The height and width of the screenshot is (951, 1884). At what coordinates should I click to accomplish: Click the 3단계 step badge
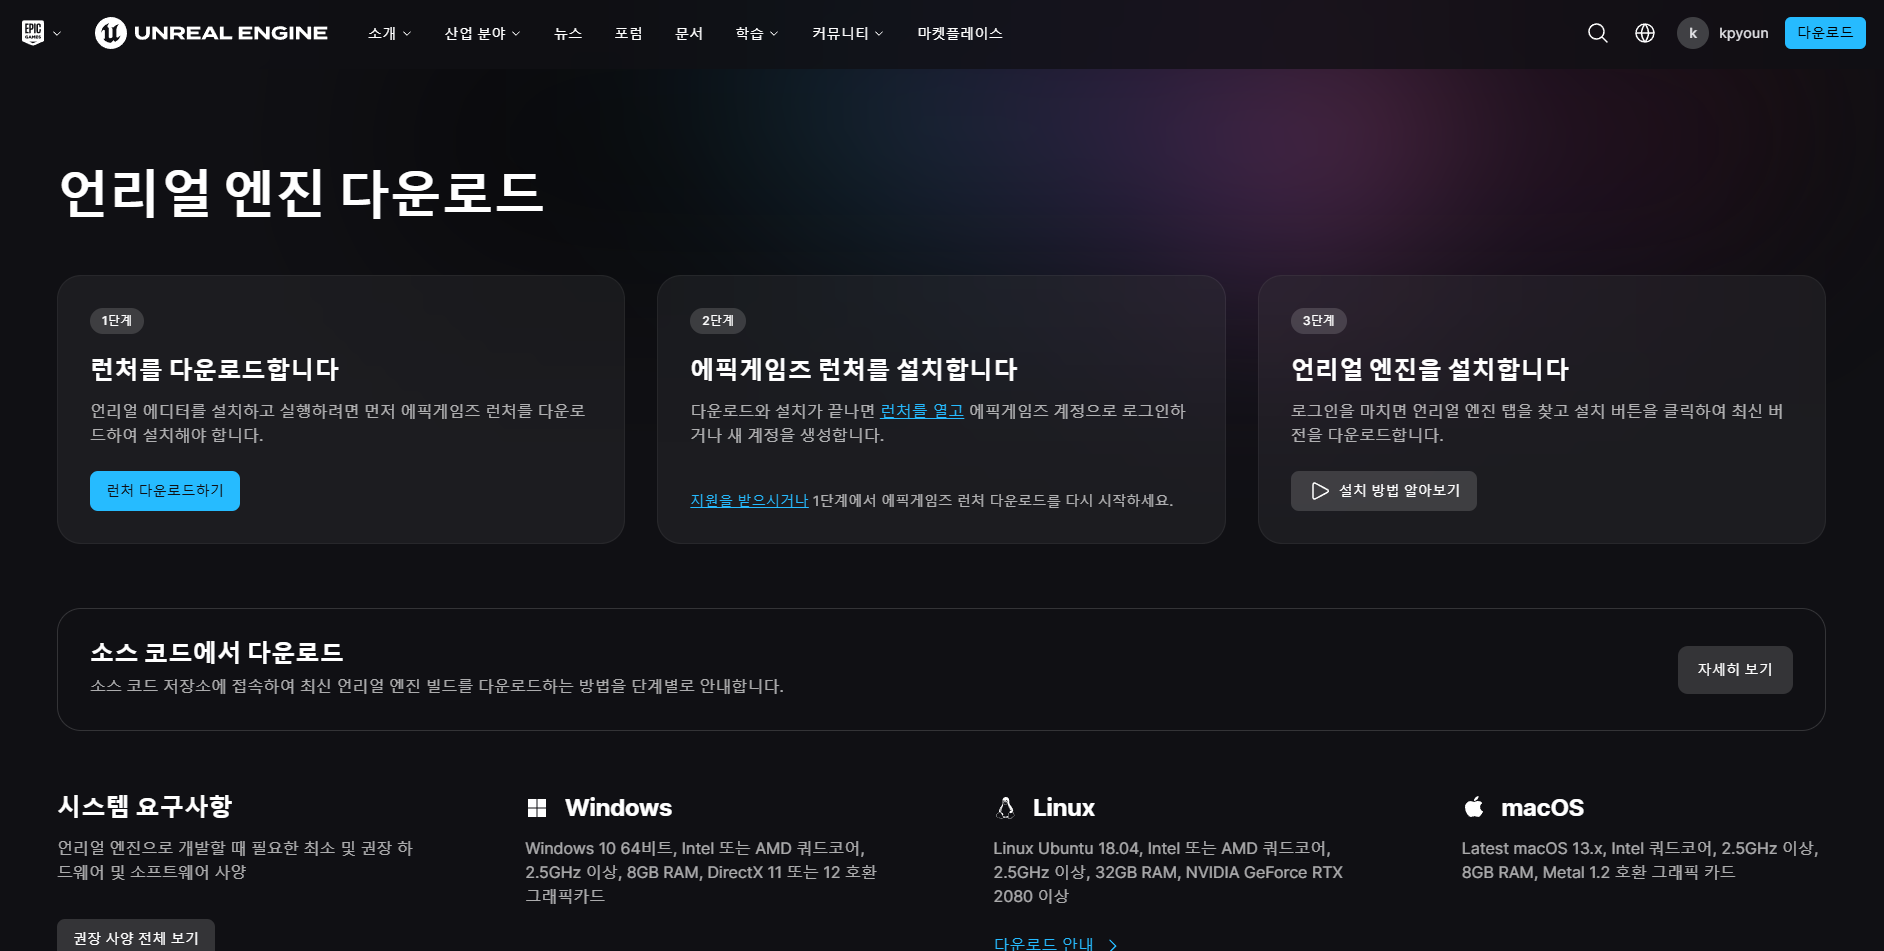[x=1319, y=321]
